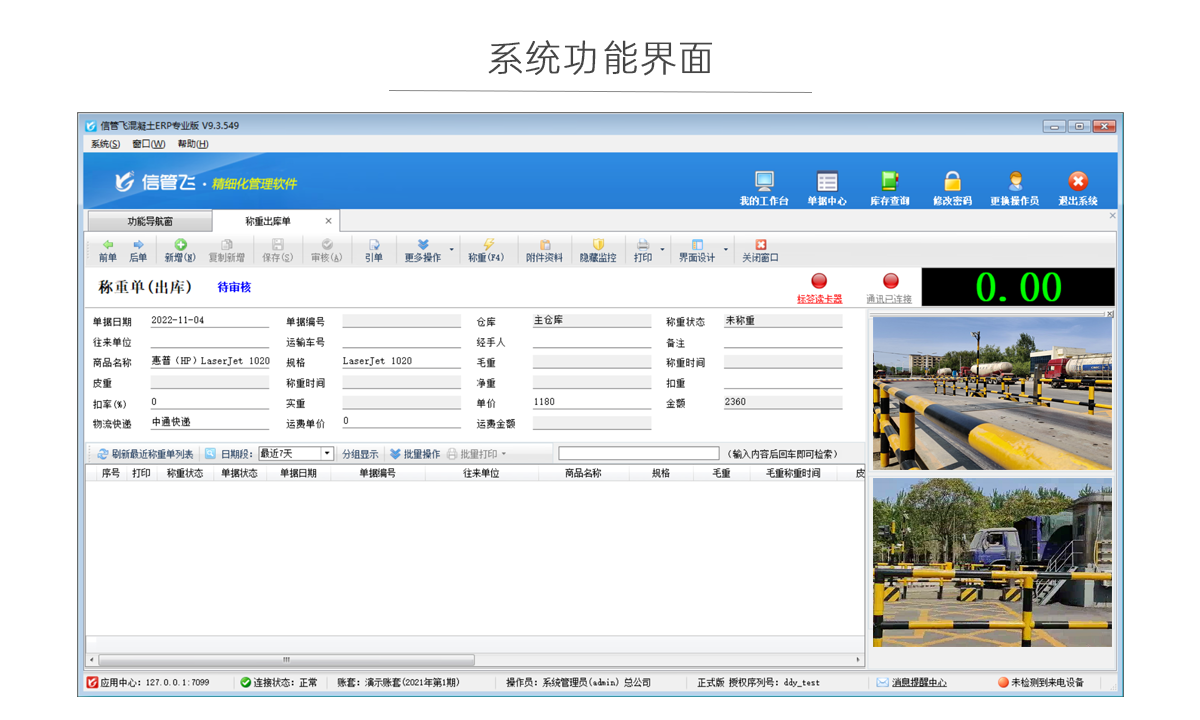Click the 称重(F4) lightning icon
Screen dimensions: 1200x720
[x=488, y=245]
